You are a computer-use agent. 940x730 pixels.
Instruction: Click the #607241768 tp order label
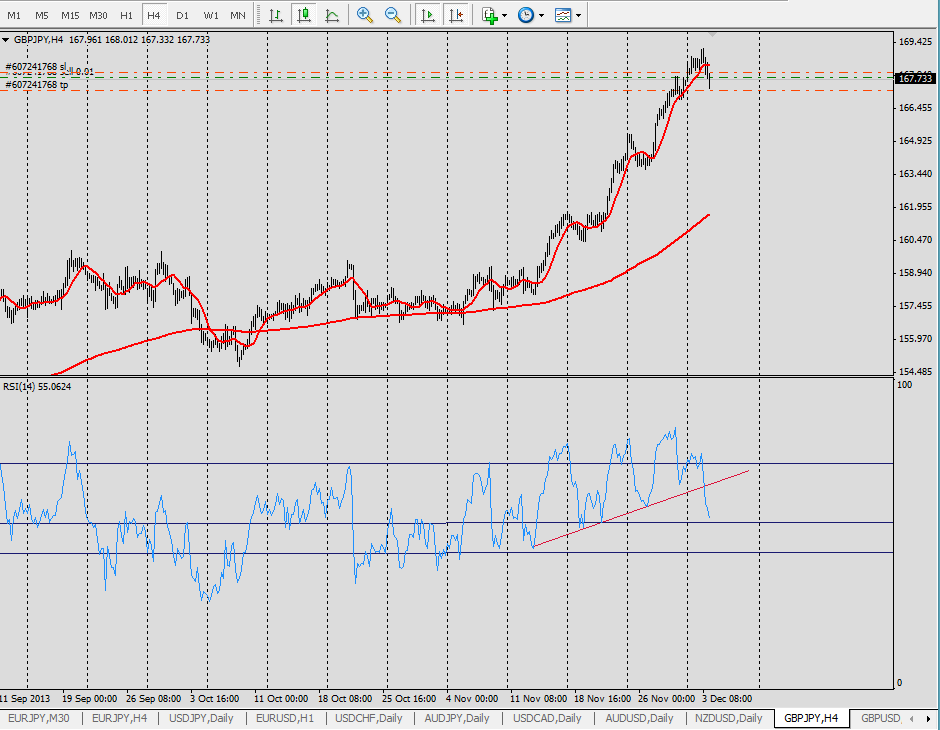(37, 85)
